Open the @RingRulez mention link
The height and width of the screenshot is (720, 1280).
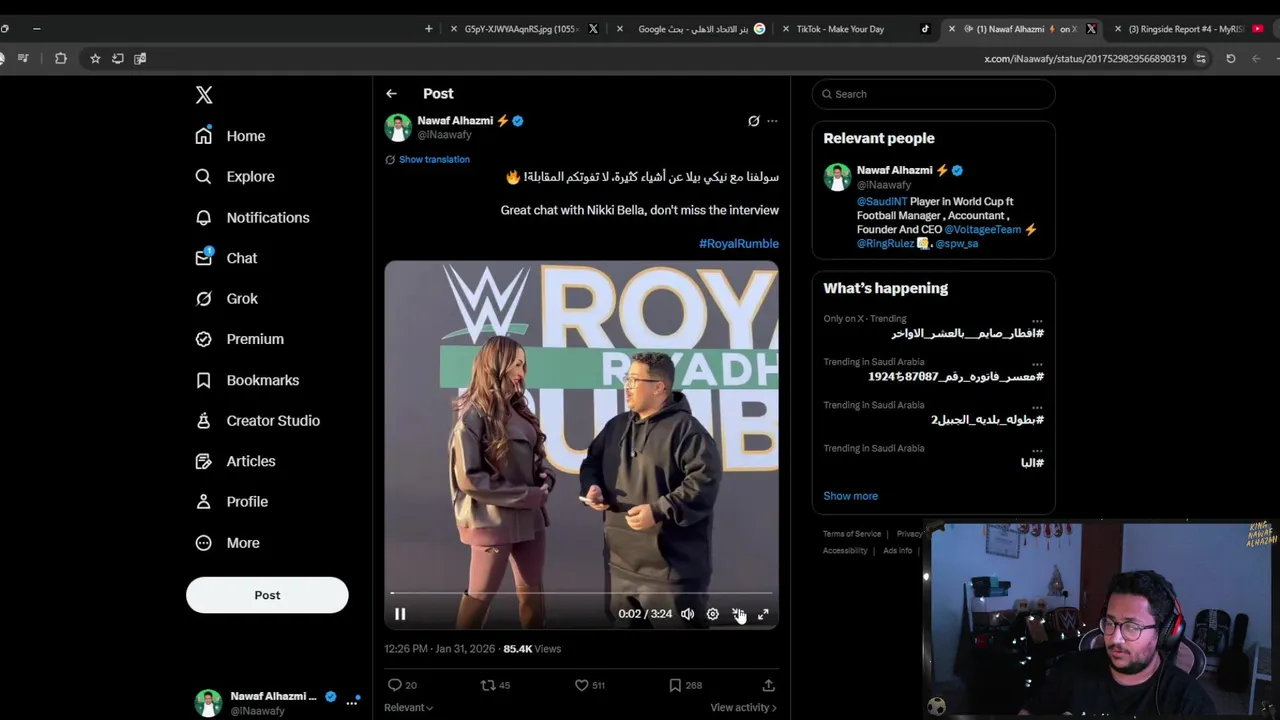[x=885, y=243]
